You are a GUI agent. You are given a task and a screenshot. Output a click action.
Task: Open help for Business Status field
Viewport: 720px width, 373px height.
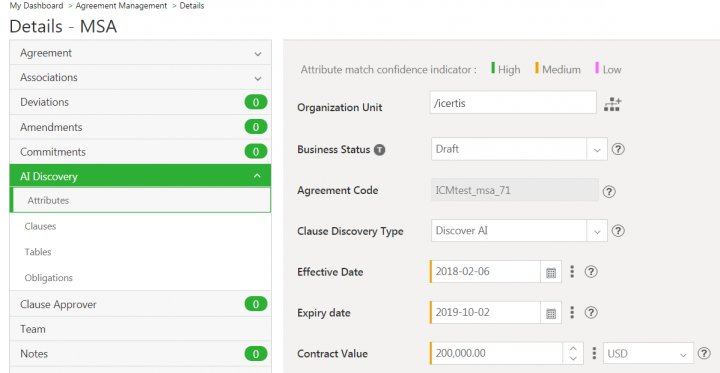[618, 149]
